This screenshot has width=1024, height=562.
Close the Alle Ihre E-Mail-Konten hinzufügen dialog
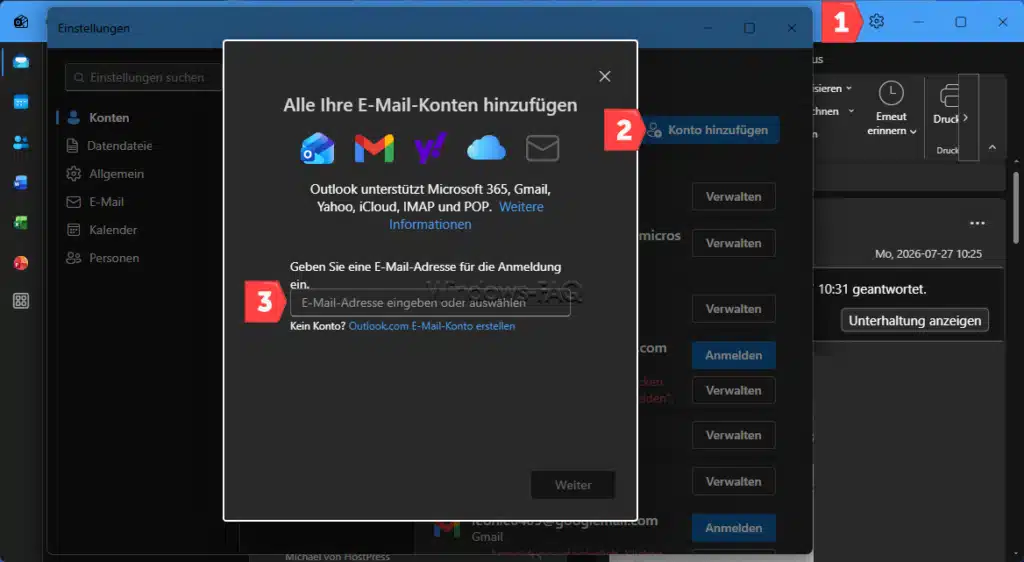coord(605,76)
